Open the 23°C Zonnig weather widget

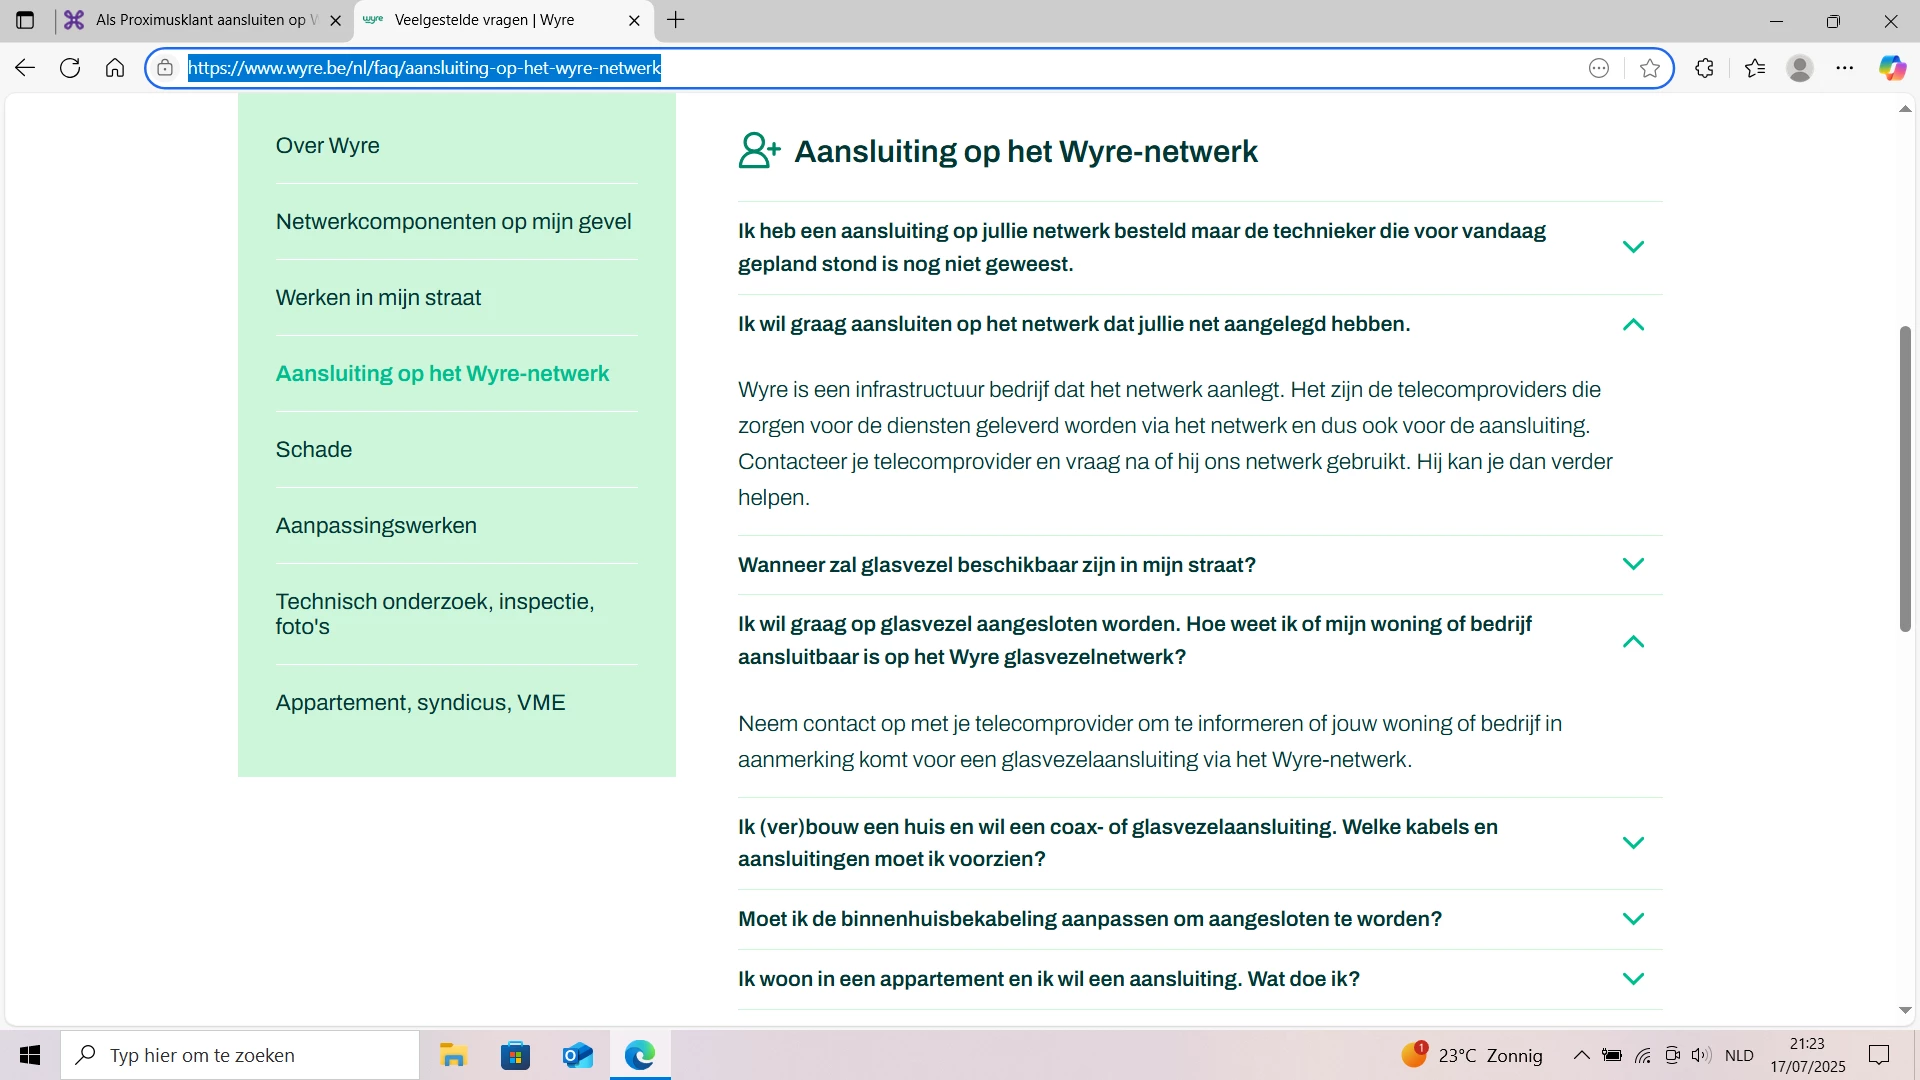[x=1472, y=1055]
